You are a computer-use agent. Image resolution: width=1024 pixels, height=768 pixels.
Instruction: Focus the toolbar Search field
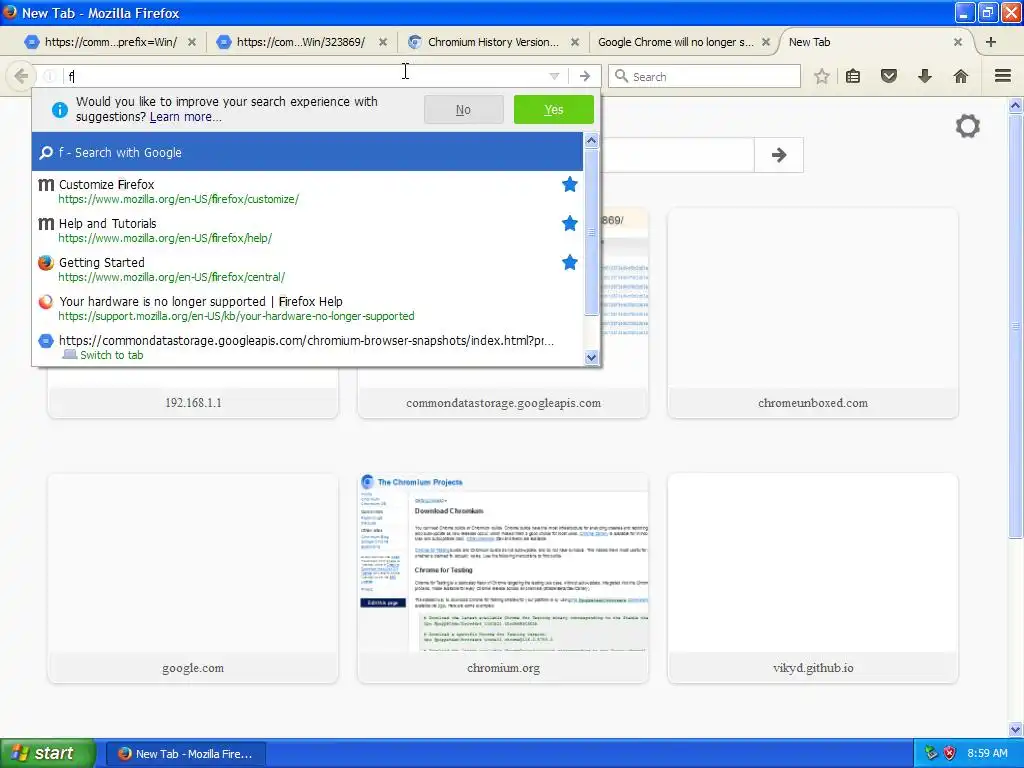coord(704,76)
